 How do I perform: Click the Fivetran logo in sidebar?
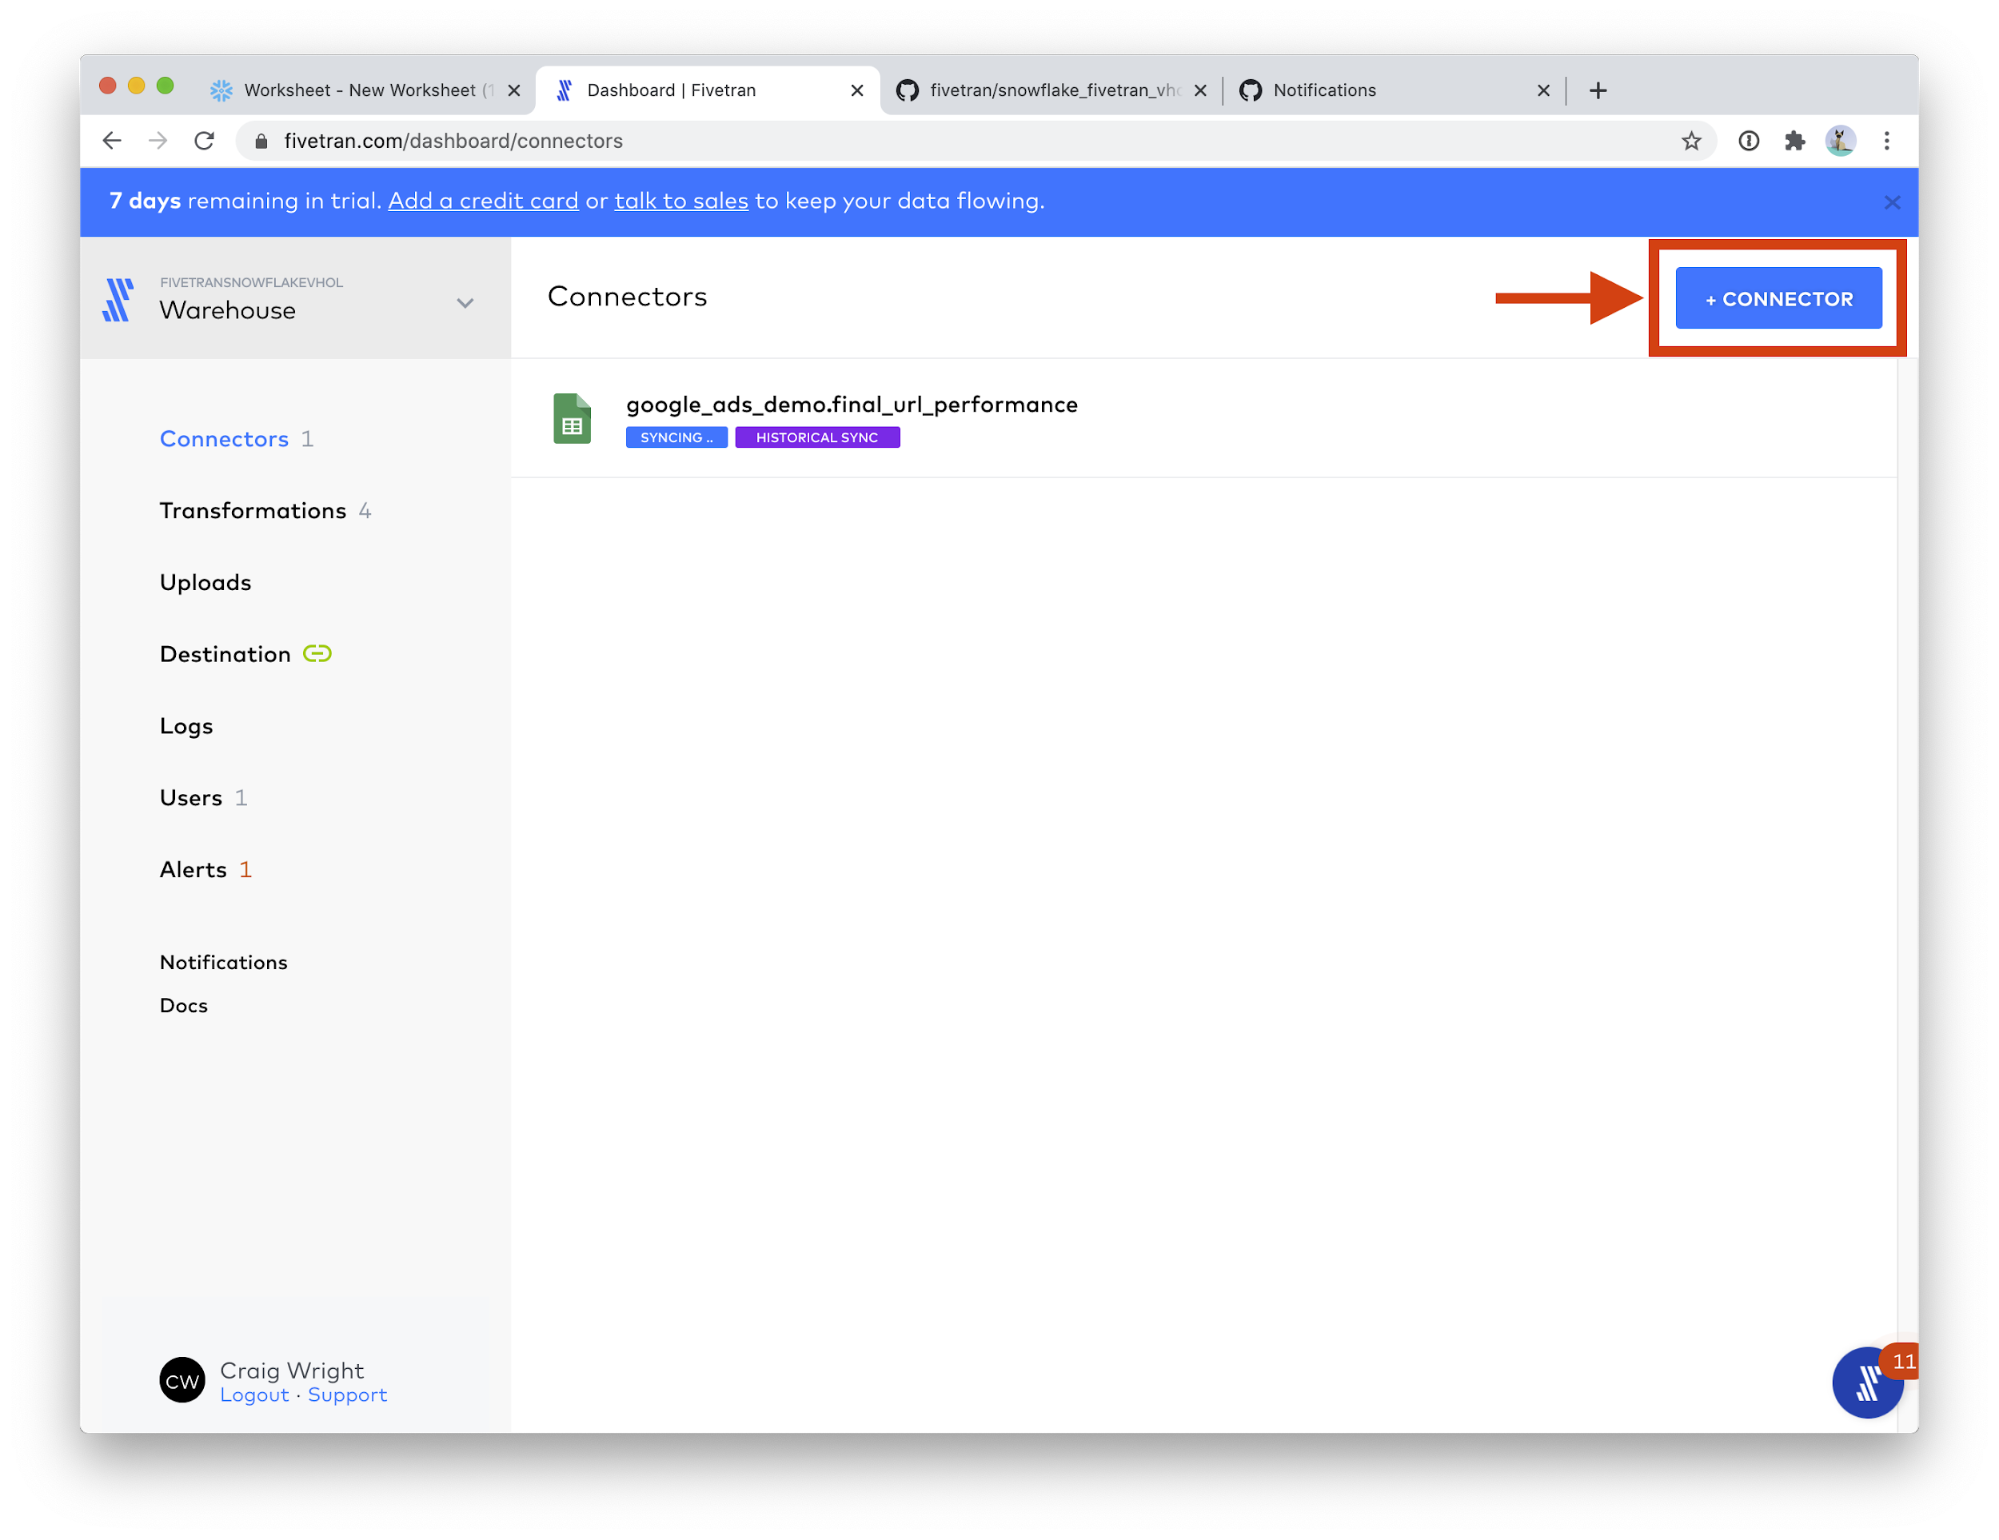[118, 299]
